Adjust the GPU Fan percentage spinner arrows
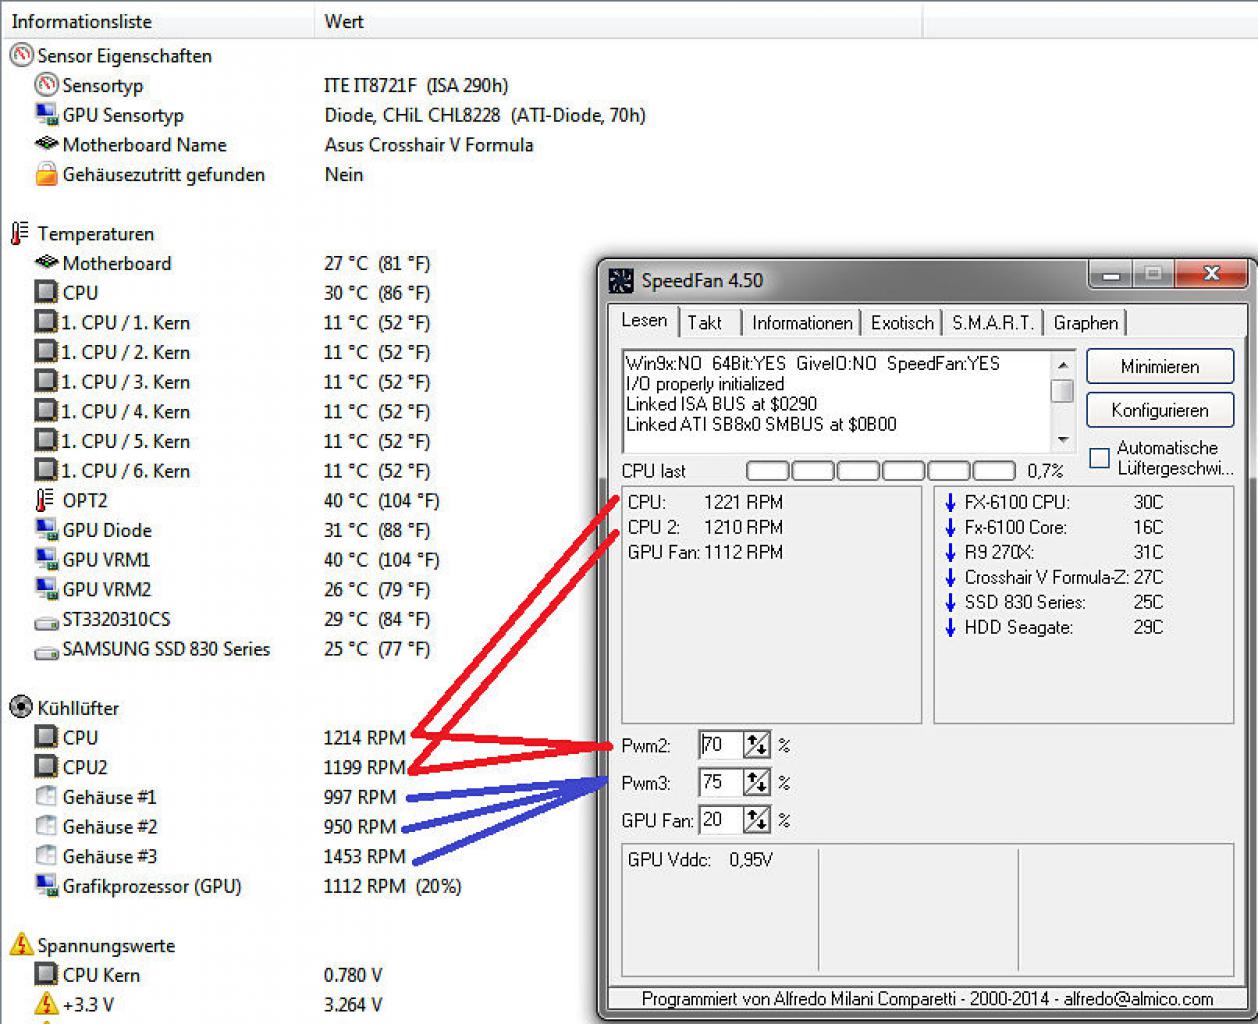Screen dimensions: 1258x1024 click(x=757, y=821)
